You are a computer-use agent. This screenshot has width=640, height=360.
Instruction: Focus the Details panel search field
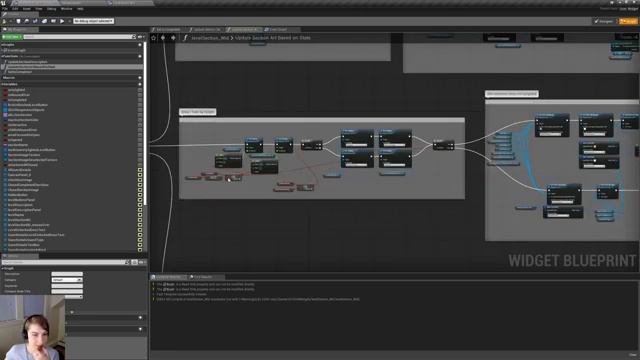pyautogui.click(x=65, y=262)
